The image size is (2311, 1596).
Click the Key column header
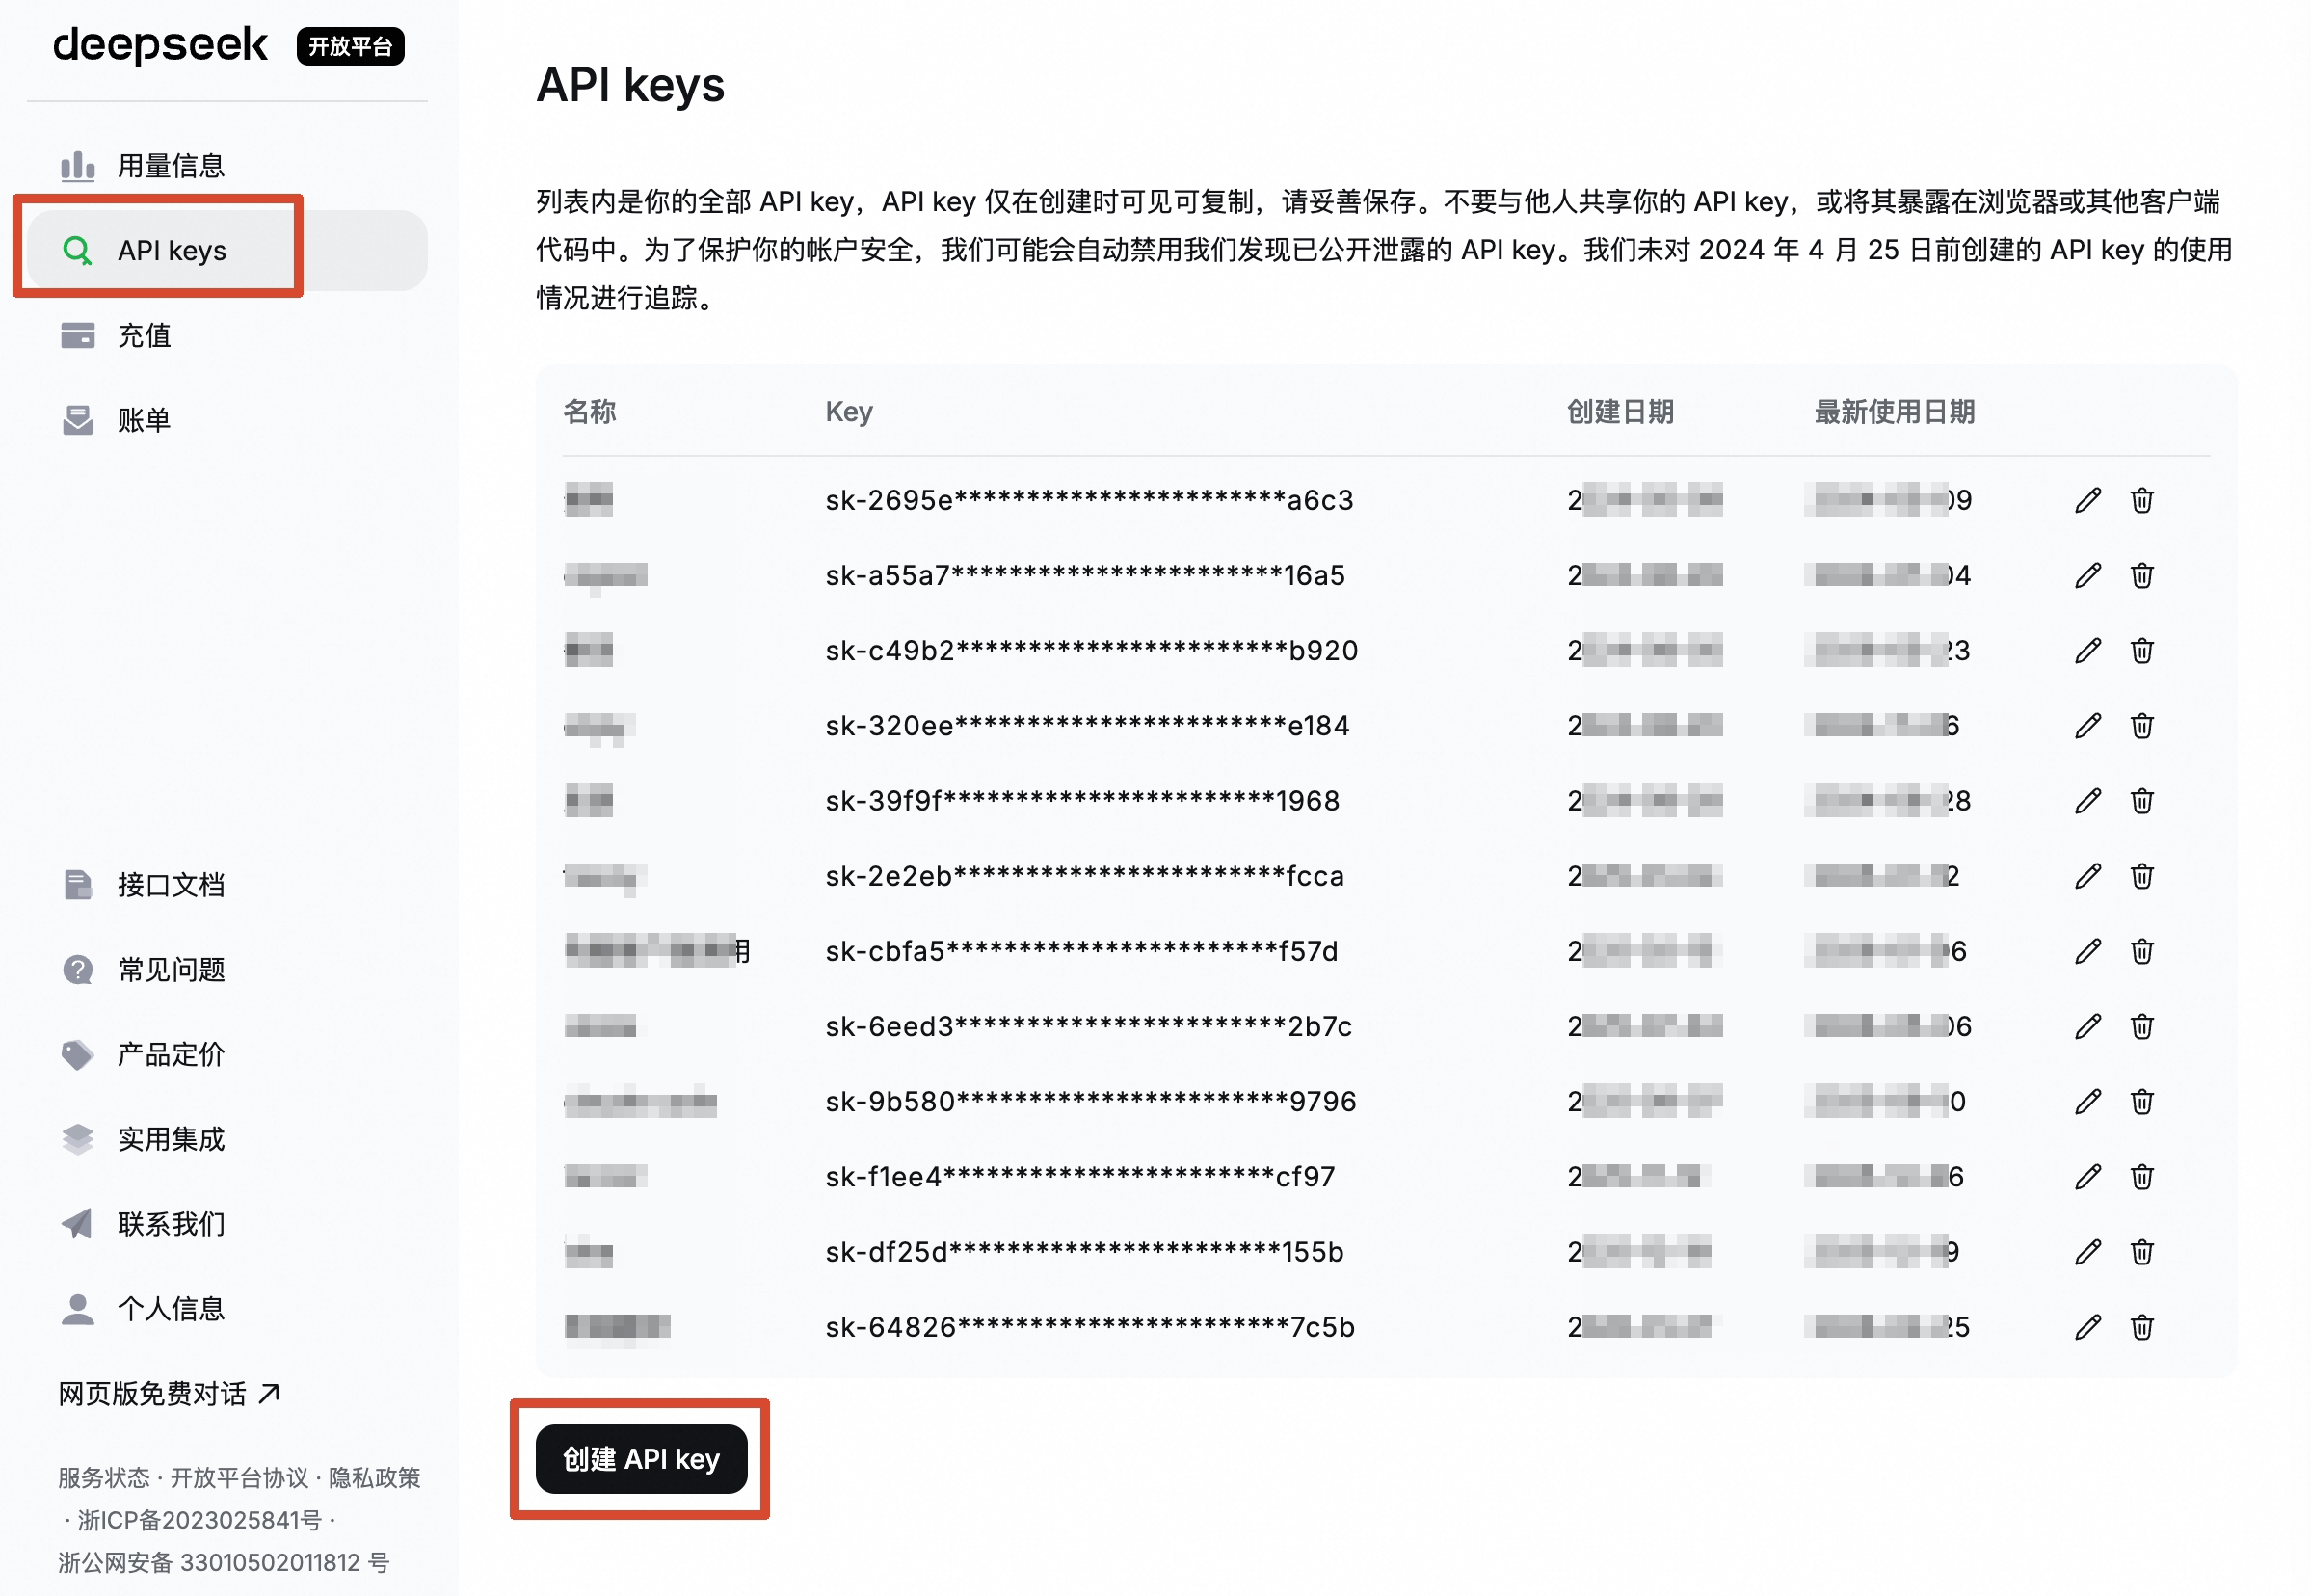point(849,412)
